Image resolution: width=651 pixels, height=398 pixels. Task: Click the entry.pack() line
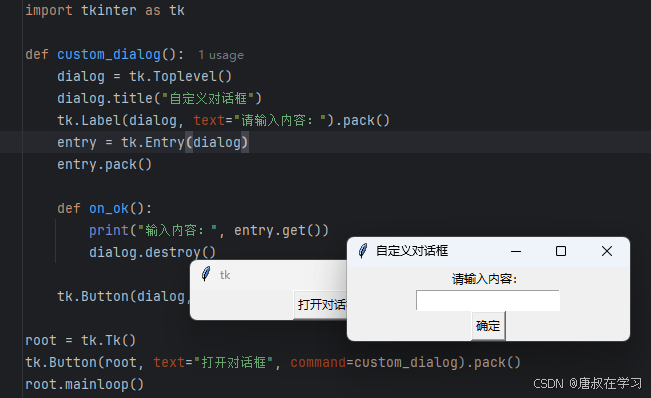coord(105,164)
